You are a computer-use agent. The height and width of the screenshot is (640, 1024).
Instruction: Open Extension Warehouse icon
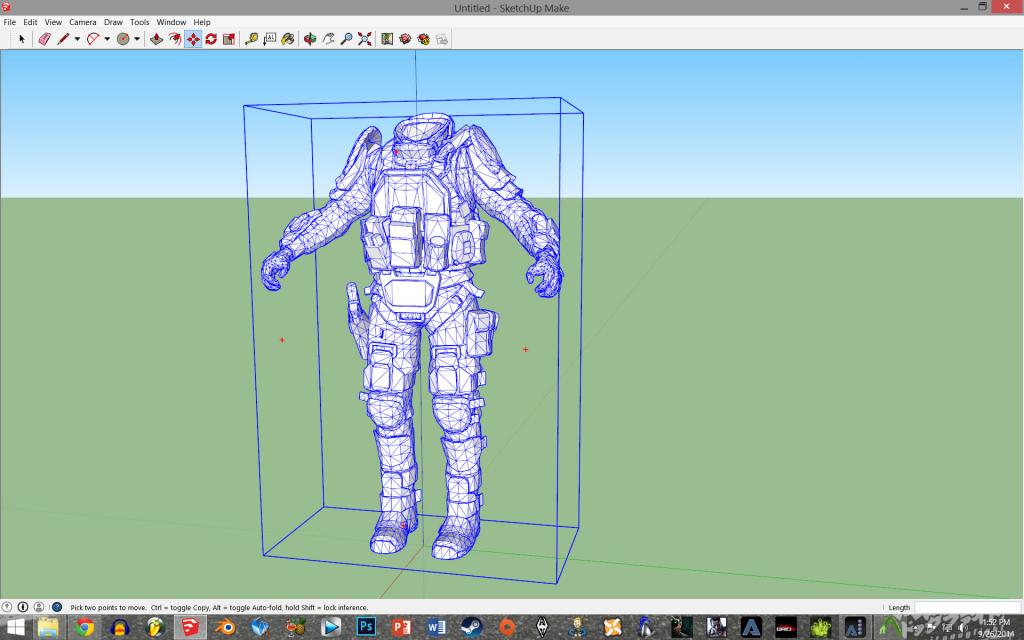(423, 39)
